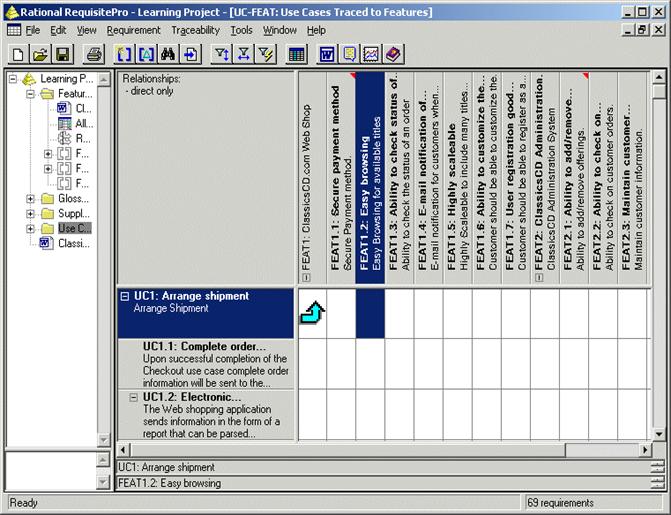Click the bracketed triangle requirement icon
This screenshot has height=515, width=671.
click(x=146, y=54)
